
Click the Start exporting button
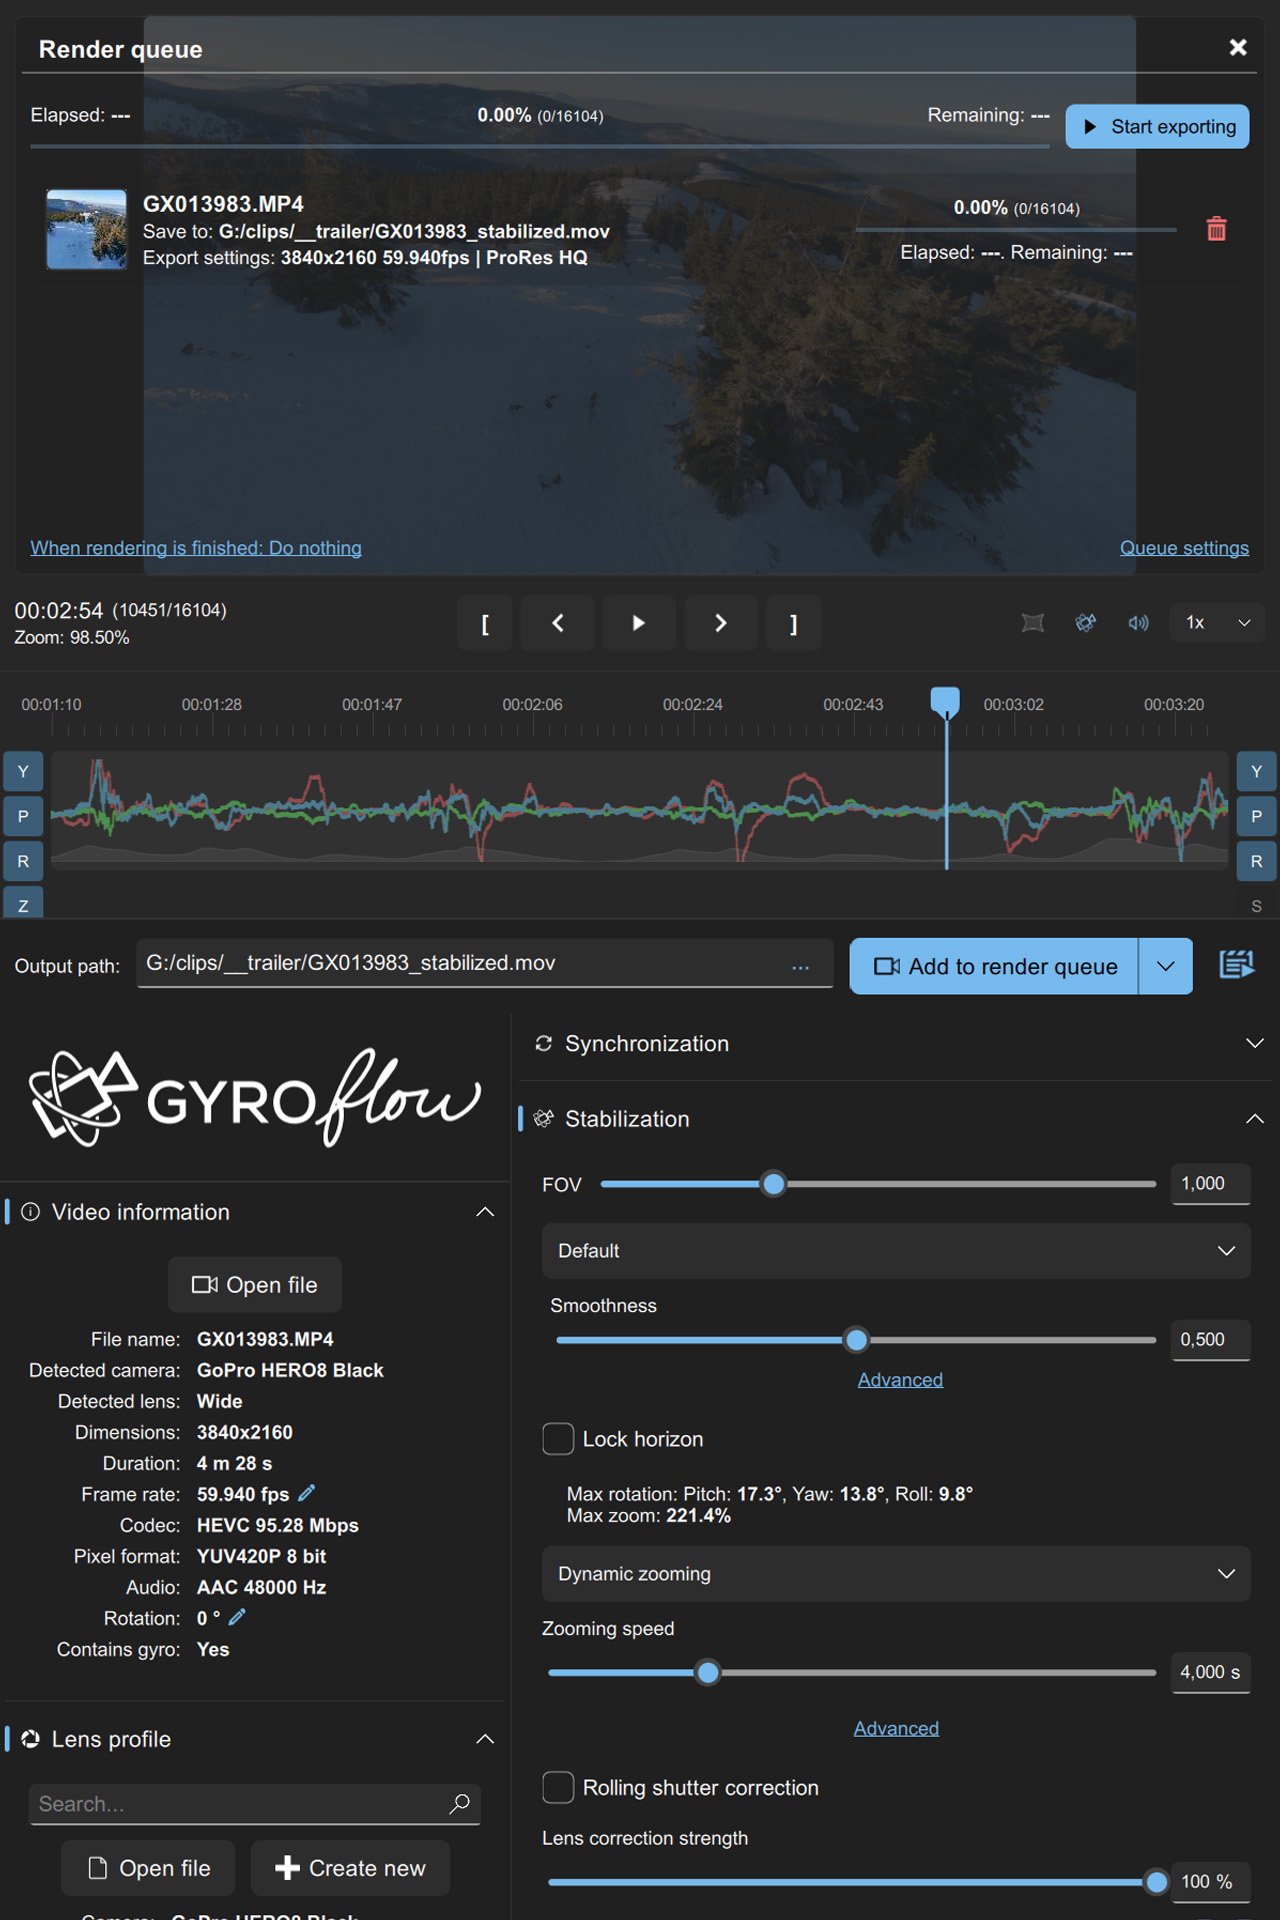point(1157,127)
